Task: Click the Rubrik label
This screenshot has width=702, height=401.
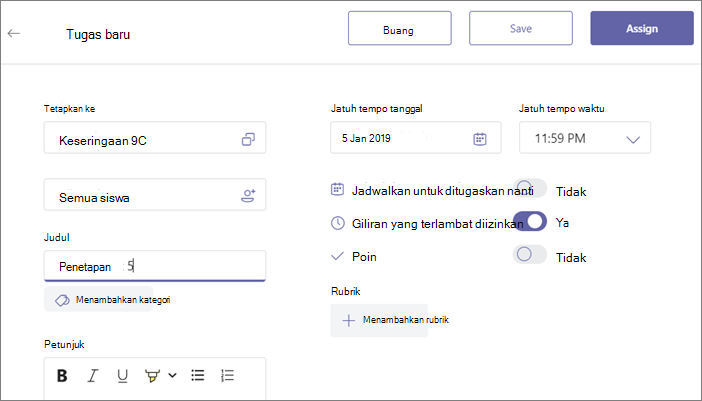Action: [346, 291]
